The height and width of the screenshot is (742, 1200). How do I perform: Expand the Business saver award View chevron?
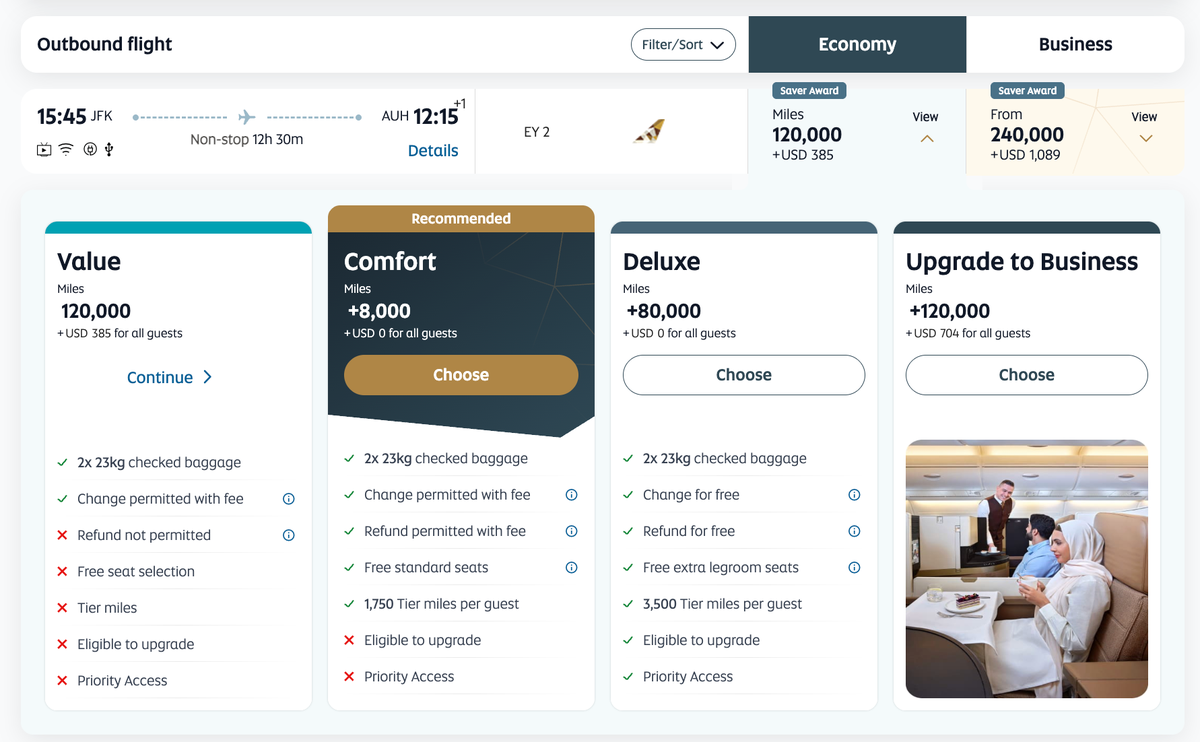[x=1143, y=138]
